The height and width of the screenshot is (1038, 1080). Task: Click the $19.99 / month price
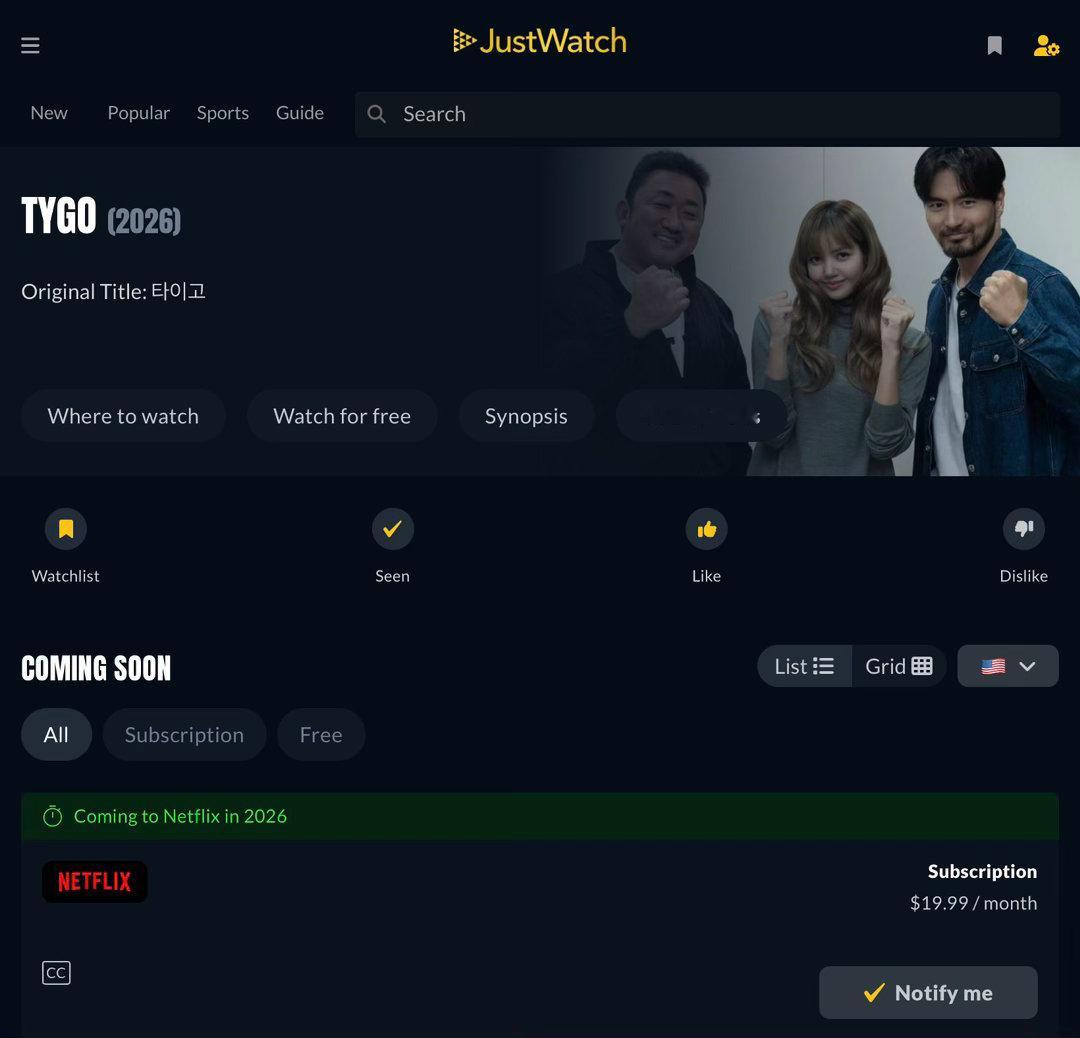tap(973, 903)
